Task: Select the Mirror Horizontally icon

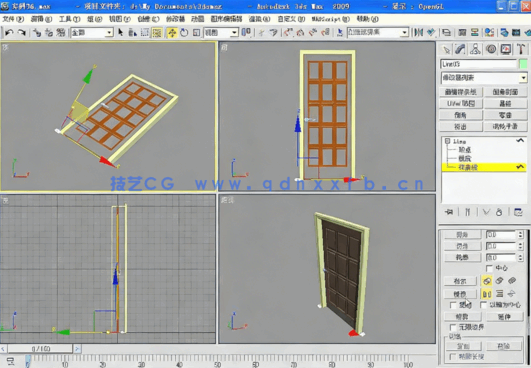Action: 487,294
